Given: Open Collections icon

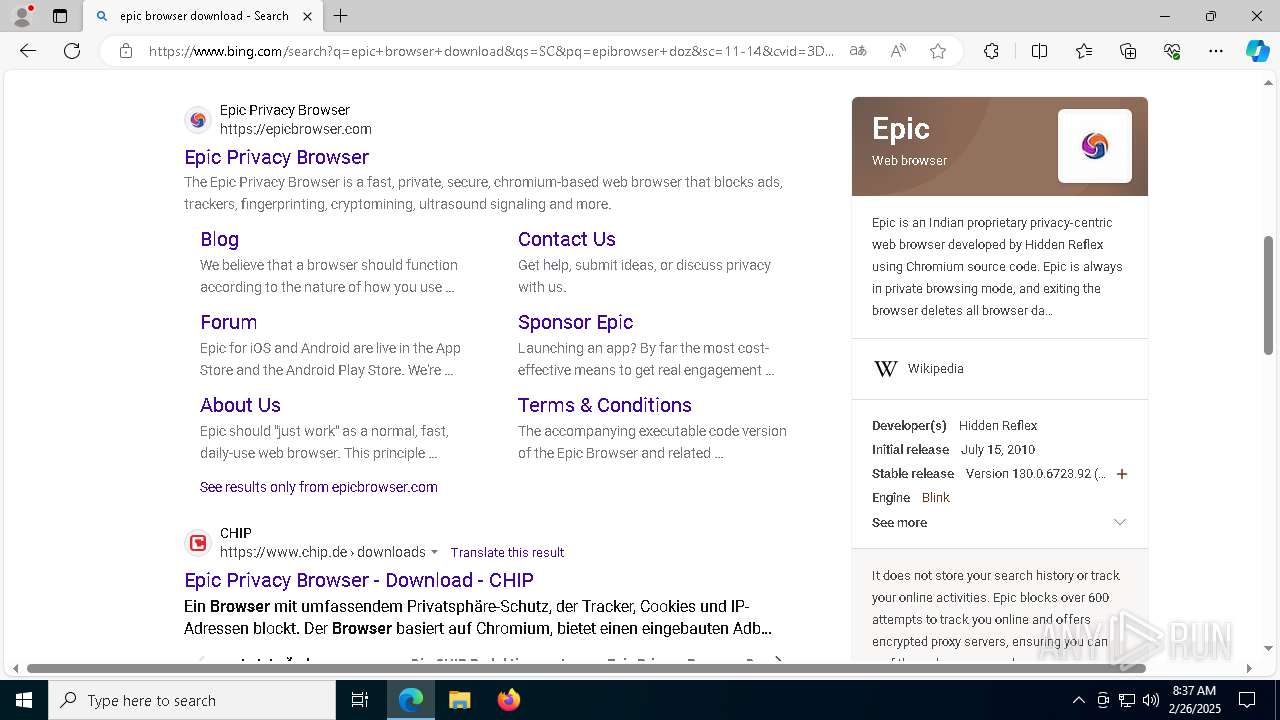Looking at the screenshot, I should (1128, 51).
